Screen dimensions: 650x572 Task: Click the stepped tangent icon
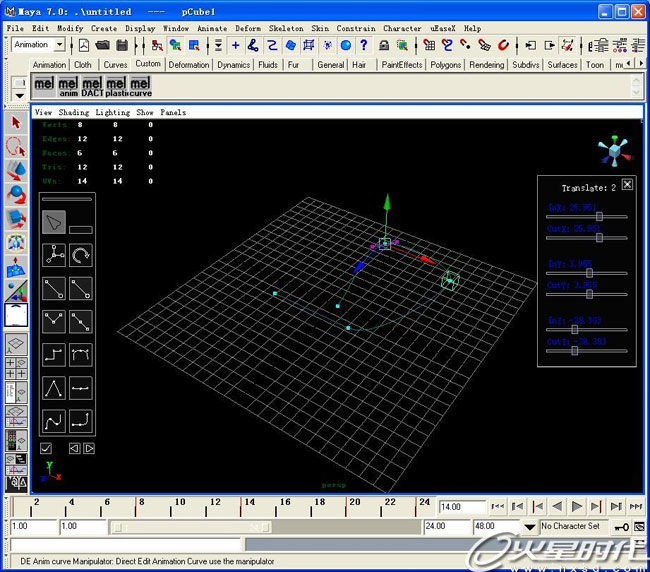[x=54, y=355]
